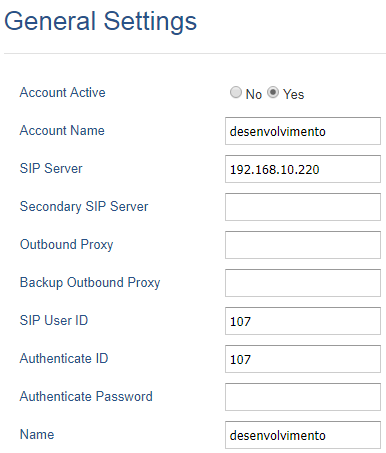386x453 pixels.
Task: Click the Outbound Proxy input box
Action: coord(303,245)
